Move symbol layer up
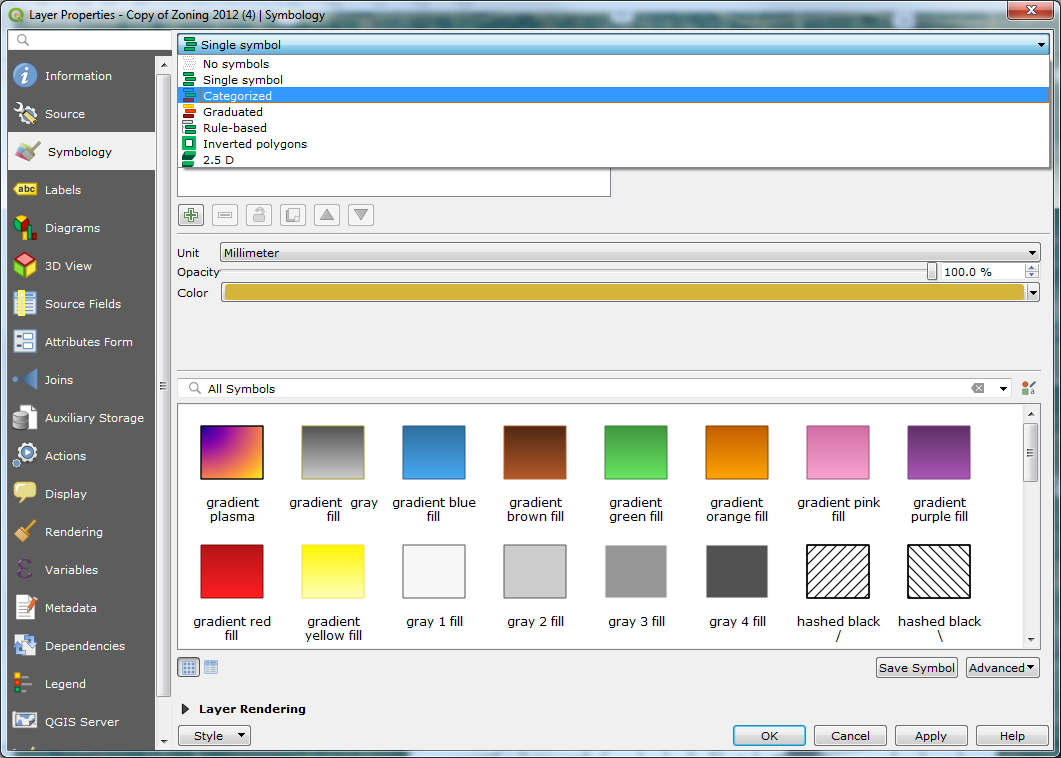The width and height of the screenshot is (1061, 758). [327, 215]
